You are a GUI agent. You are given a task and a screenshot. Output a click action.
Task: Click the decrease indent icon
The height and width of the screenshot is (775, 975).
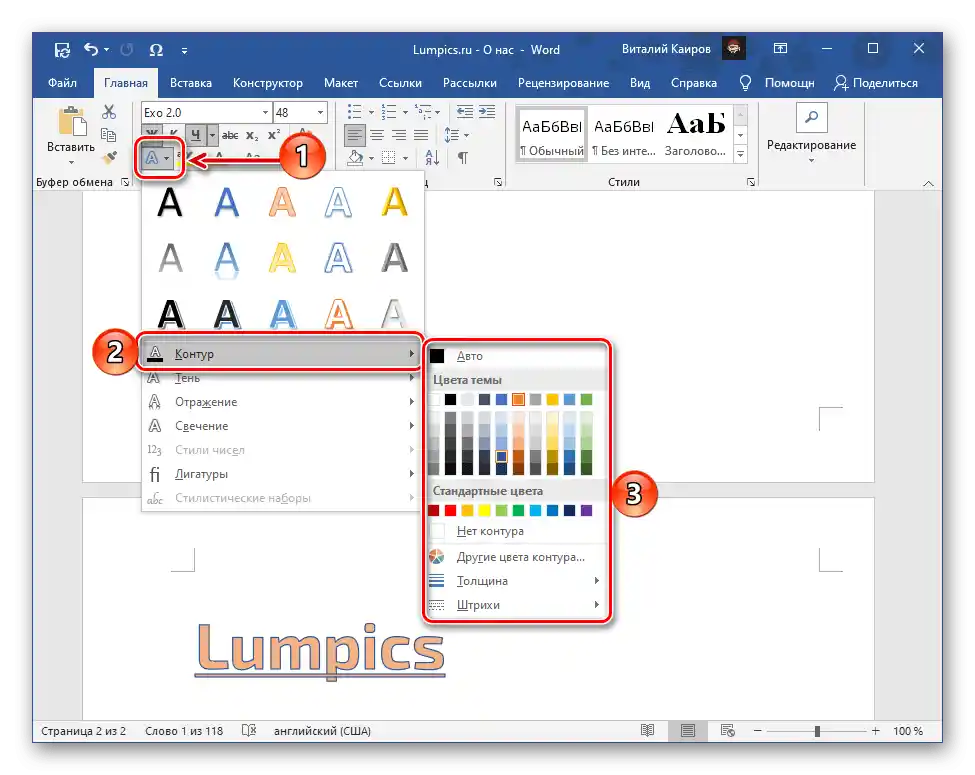point(464,112)
